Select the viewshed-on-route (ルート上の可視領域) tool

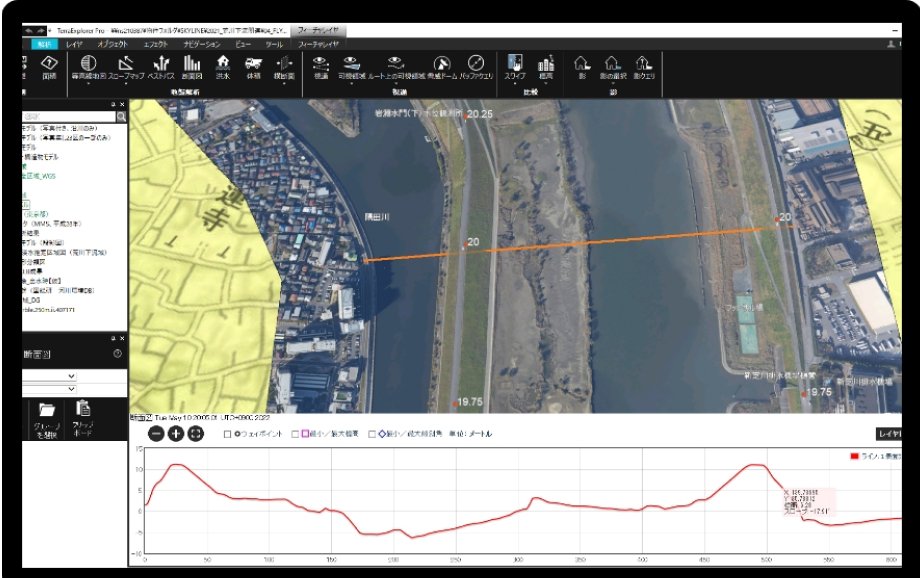(x=396, y=67)
